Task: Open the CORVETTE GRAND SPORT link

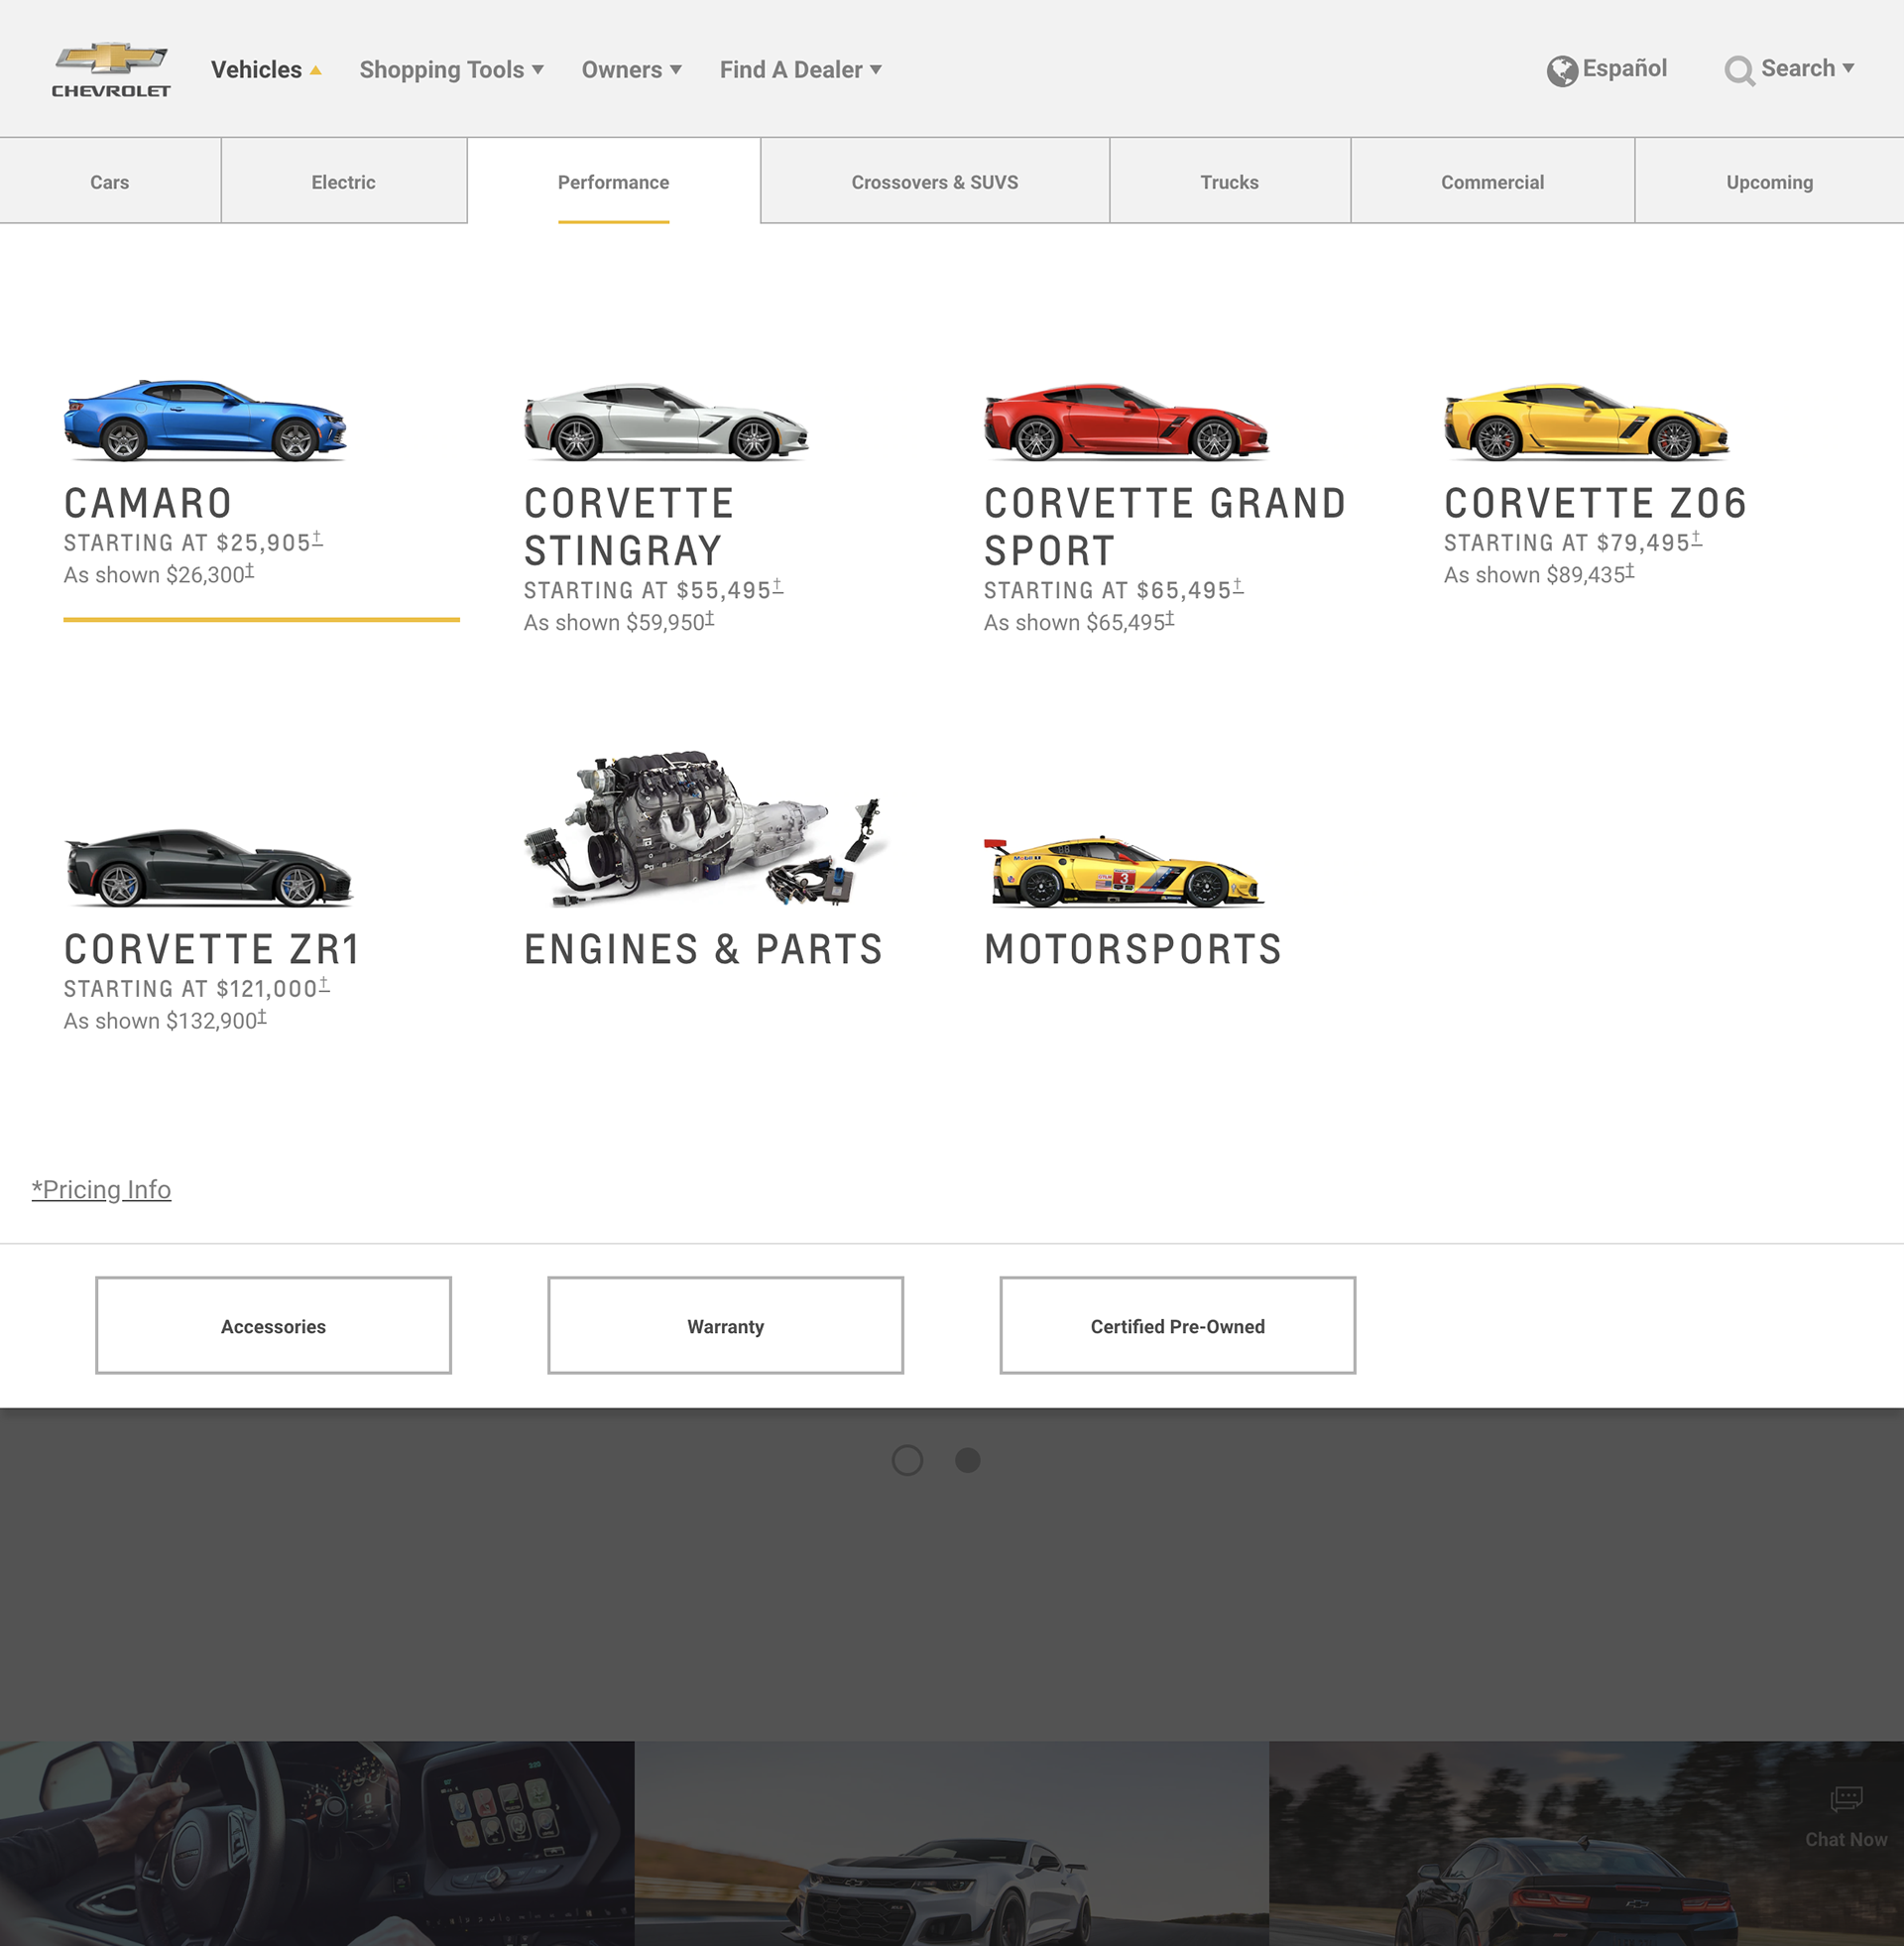Action: click(x=1165, y=527)
